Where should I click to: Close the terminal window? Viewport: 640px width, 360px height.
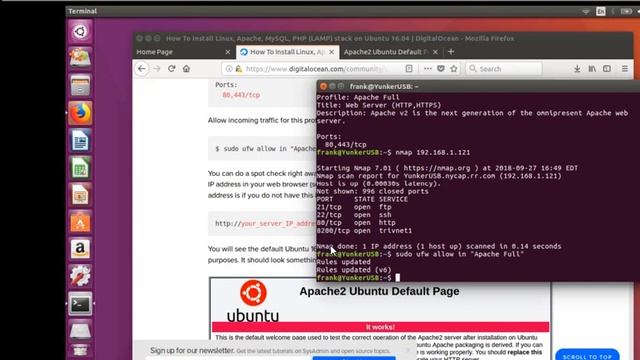(x=323, y=86)
